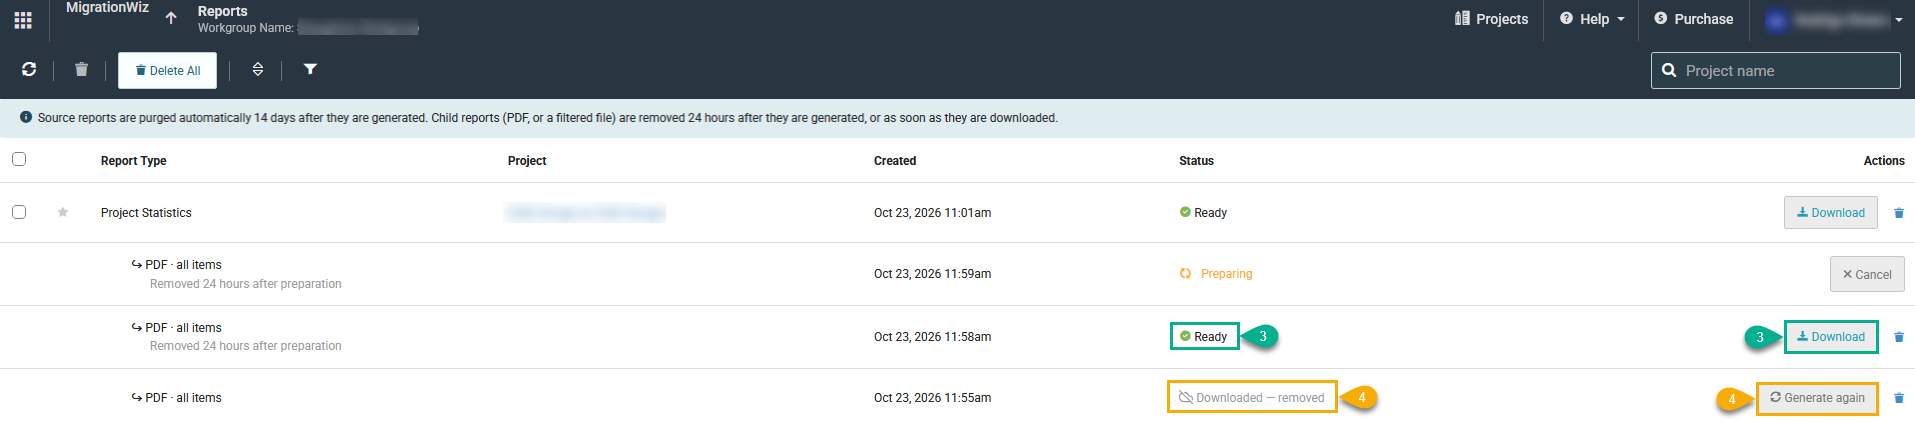Click the info icon in purge notice
This screenshot has width=1915, height=426.
click(x=26, y=117)
